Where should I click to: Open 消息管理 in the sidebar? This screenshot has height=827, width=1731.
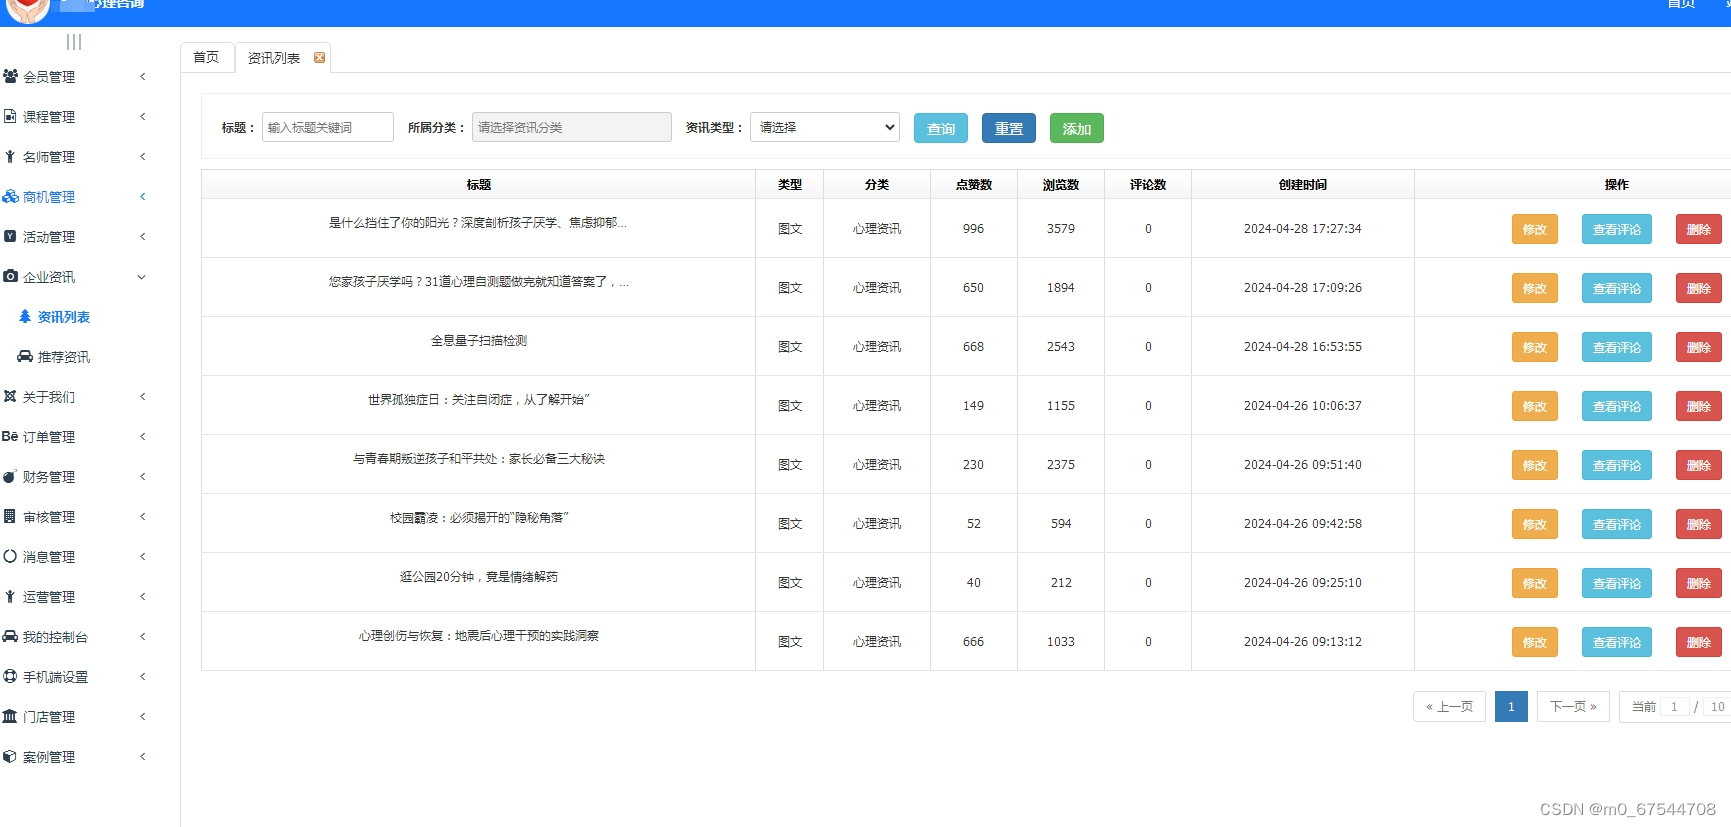49,557
